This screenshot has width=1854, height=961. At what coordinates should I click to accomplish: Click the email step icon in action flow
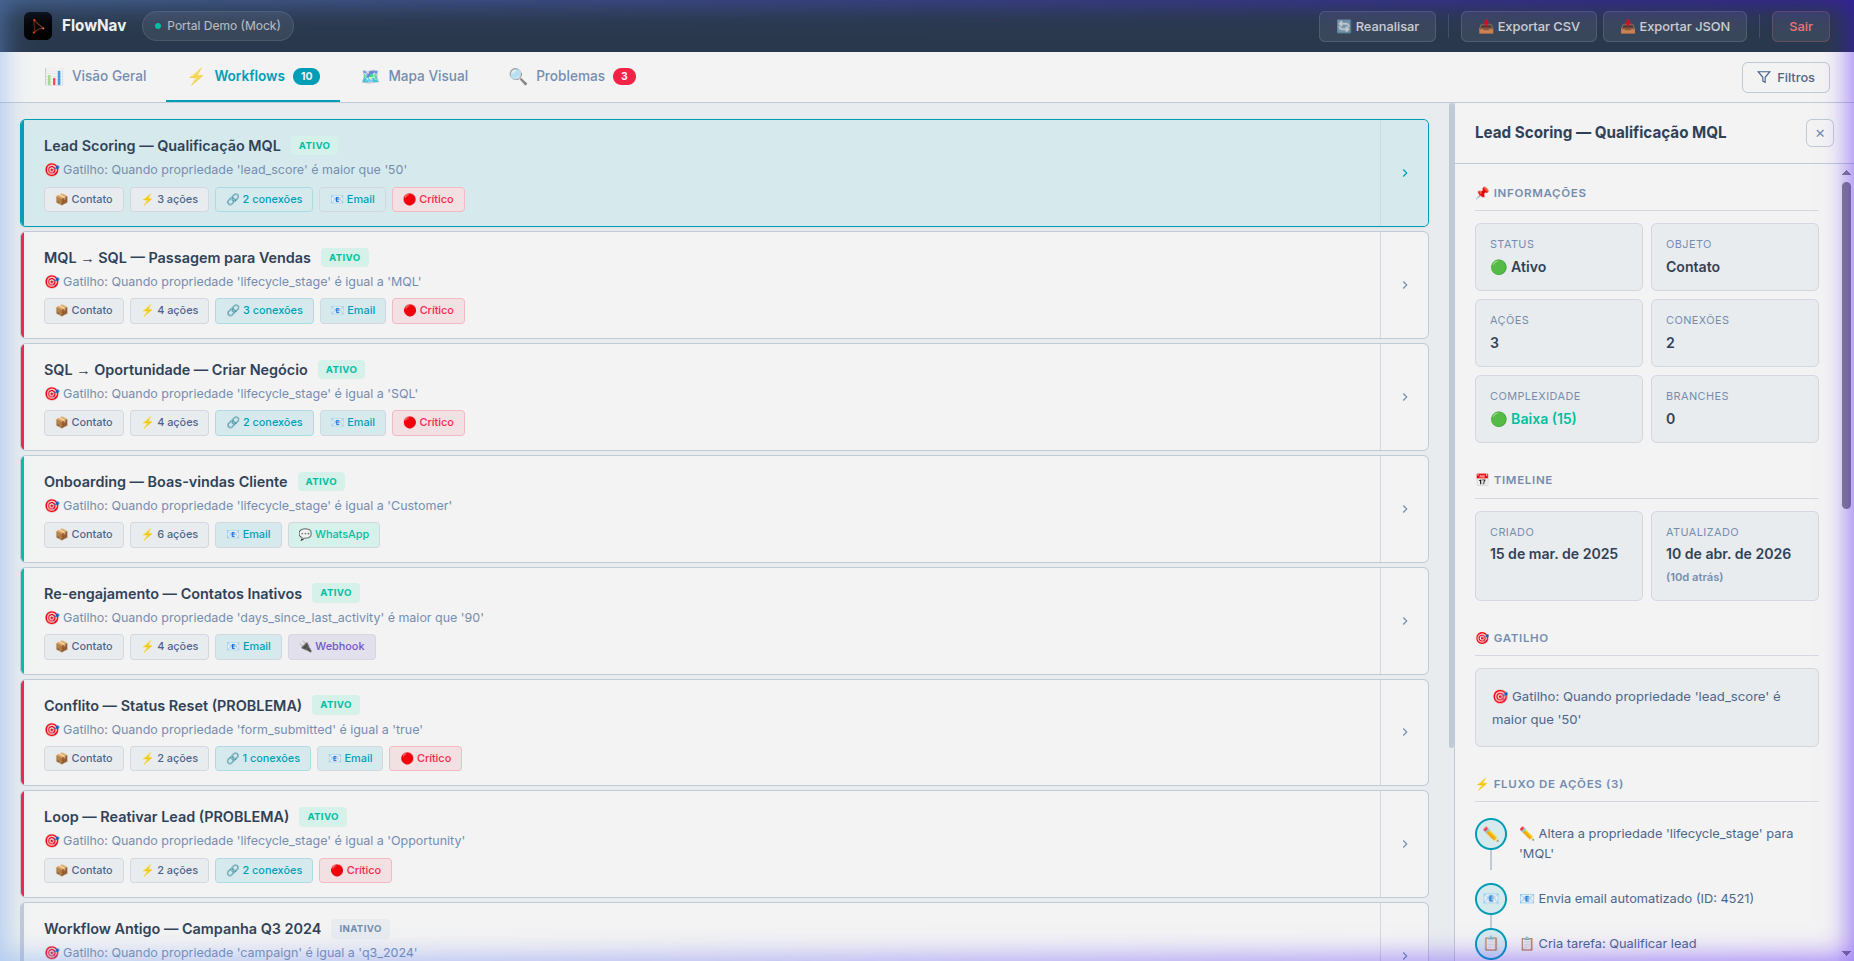pyautogui.click(x=1490, y=899)
